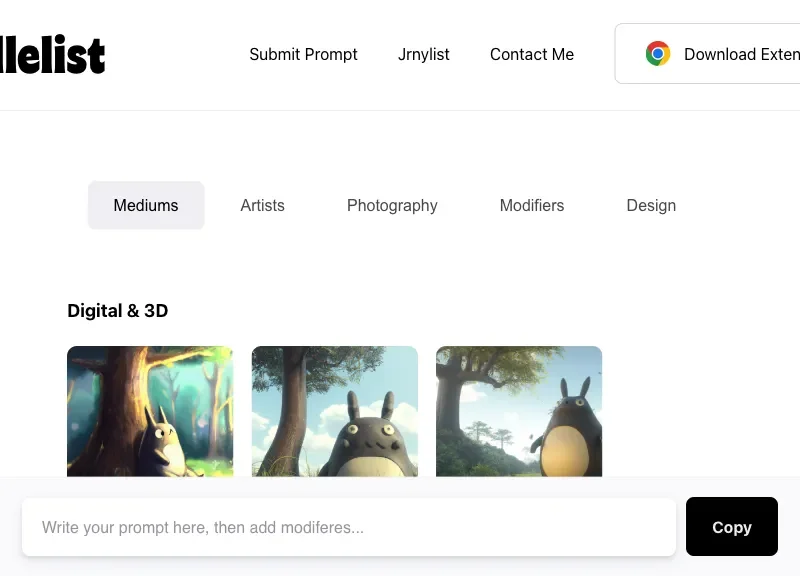Switch to the Artists tab
800x576 pixels.
tap(262, 205)
